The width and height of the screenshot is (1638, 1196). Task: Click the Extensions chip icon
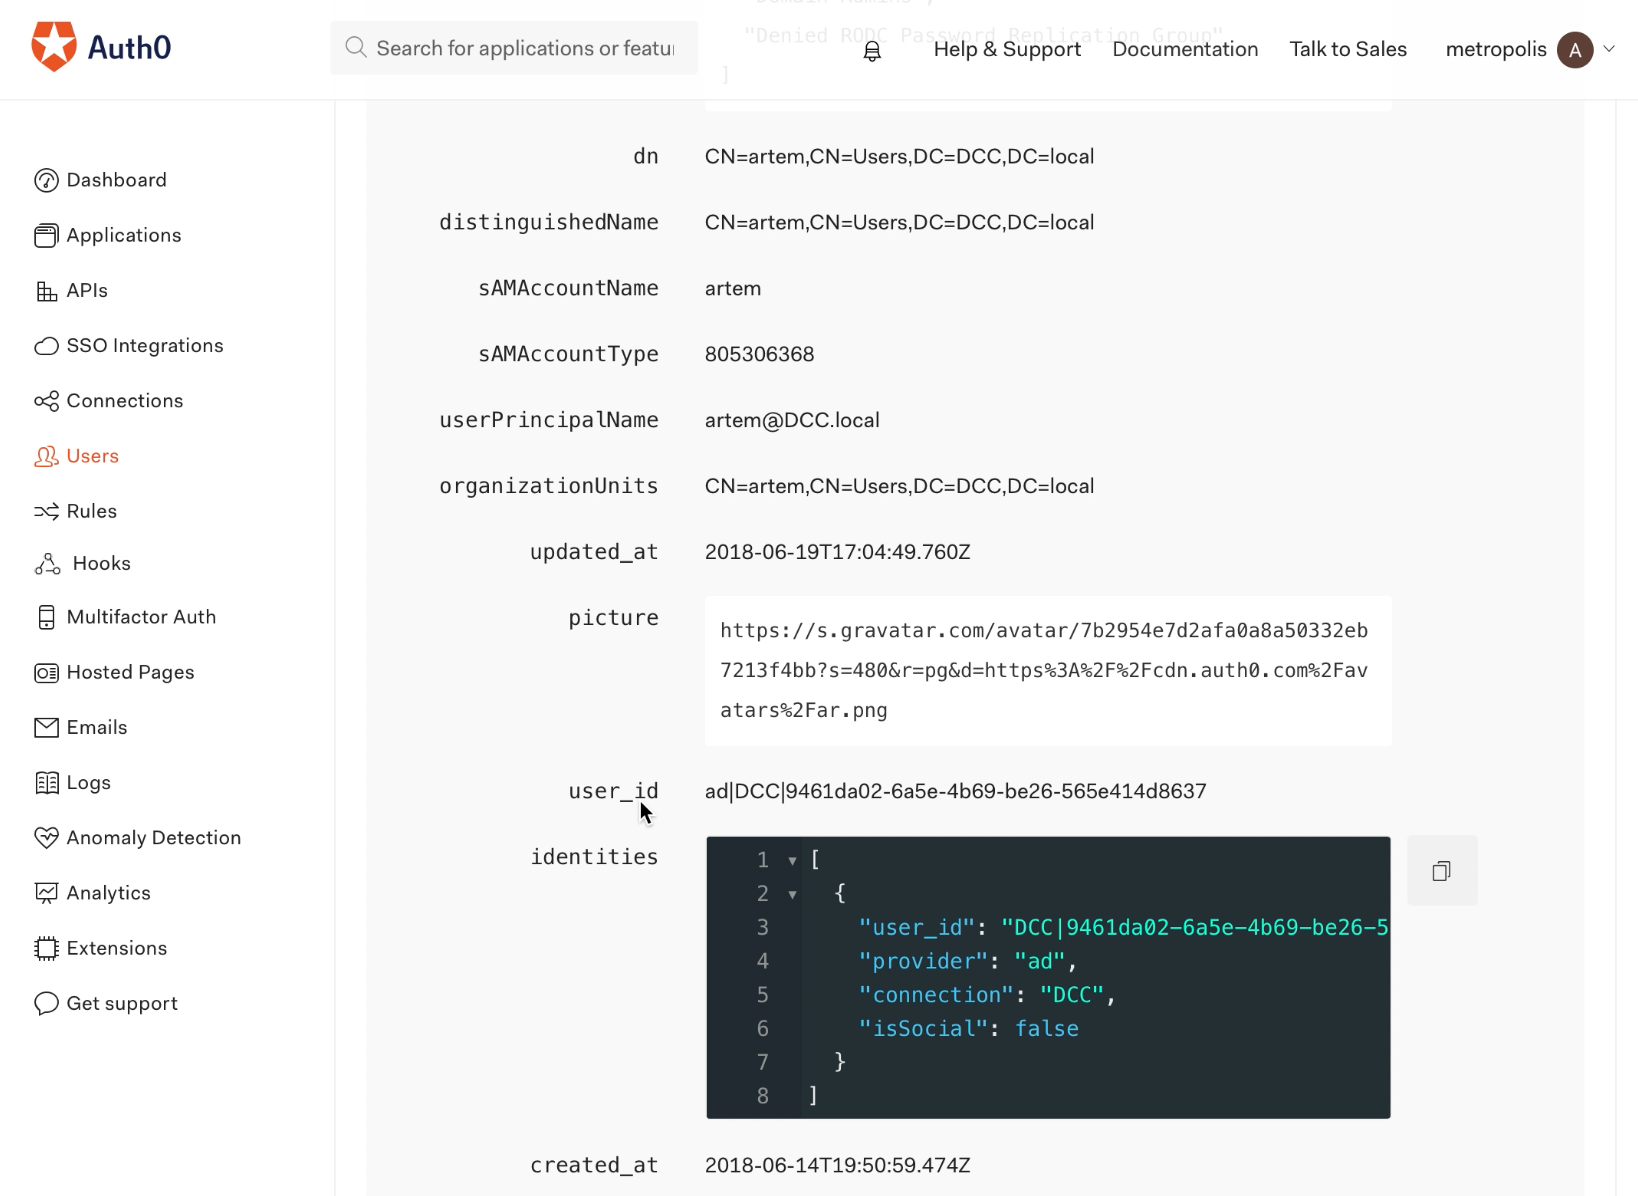46,948
